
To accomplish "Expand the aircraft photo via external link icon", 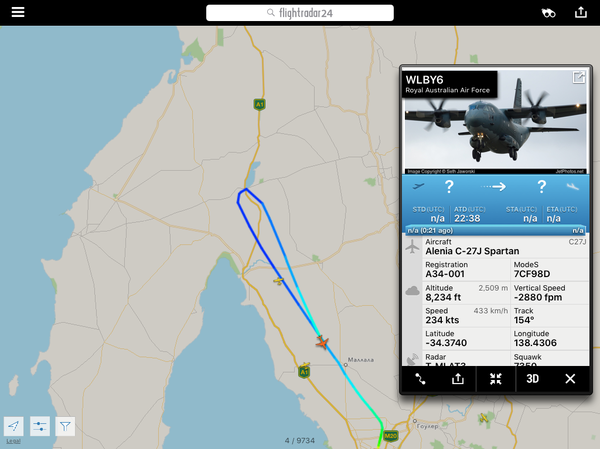I will [579, 77].
